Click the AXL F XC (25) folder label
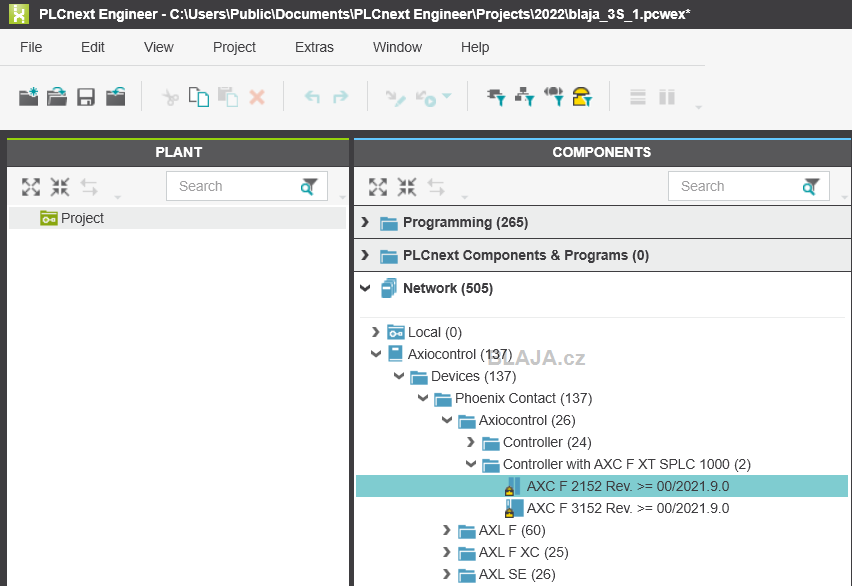 [x=523, y=552]
